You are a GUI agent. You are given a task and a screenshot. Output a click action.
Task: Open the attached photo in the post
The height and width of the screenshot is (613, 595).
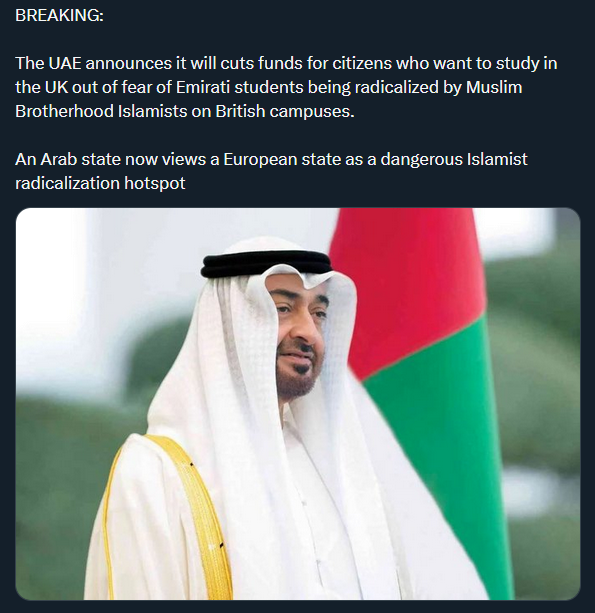click(x=298, y=403)
